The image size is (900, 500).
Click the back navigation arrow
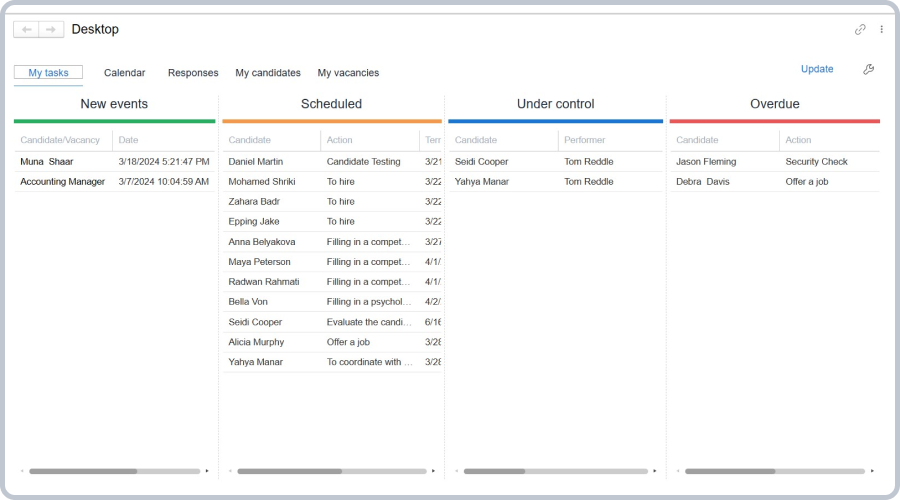tap(27, 30)
